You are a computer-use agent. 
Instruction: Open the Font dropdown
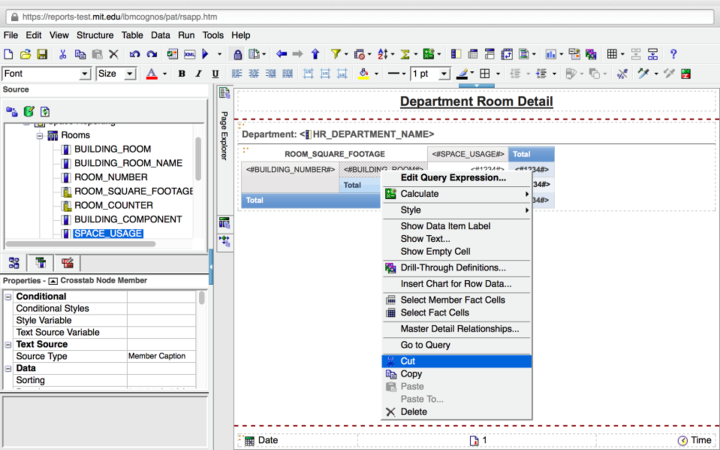[84, 74]
